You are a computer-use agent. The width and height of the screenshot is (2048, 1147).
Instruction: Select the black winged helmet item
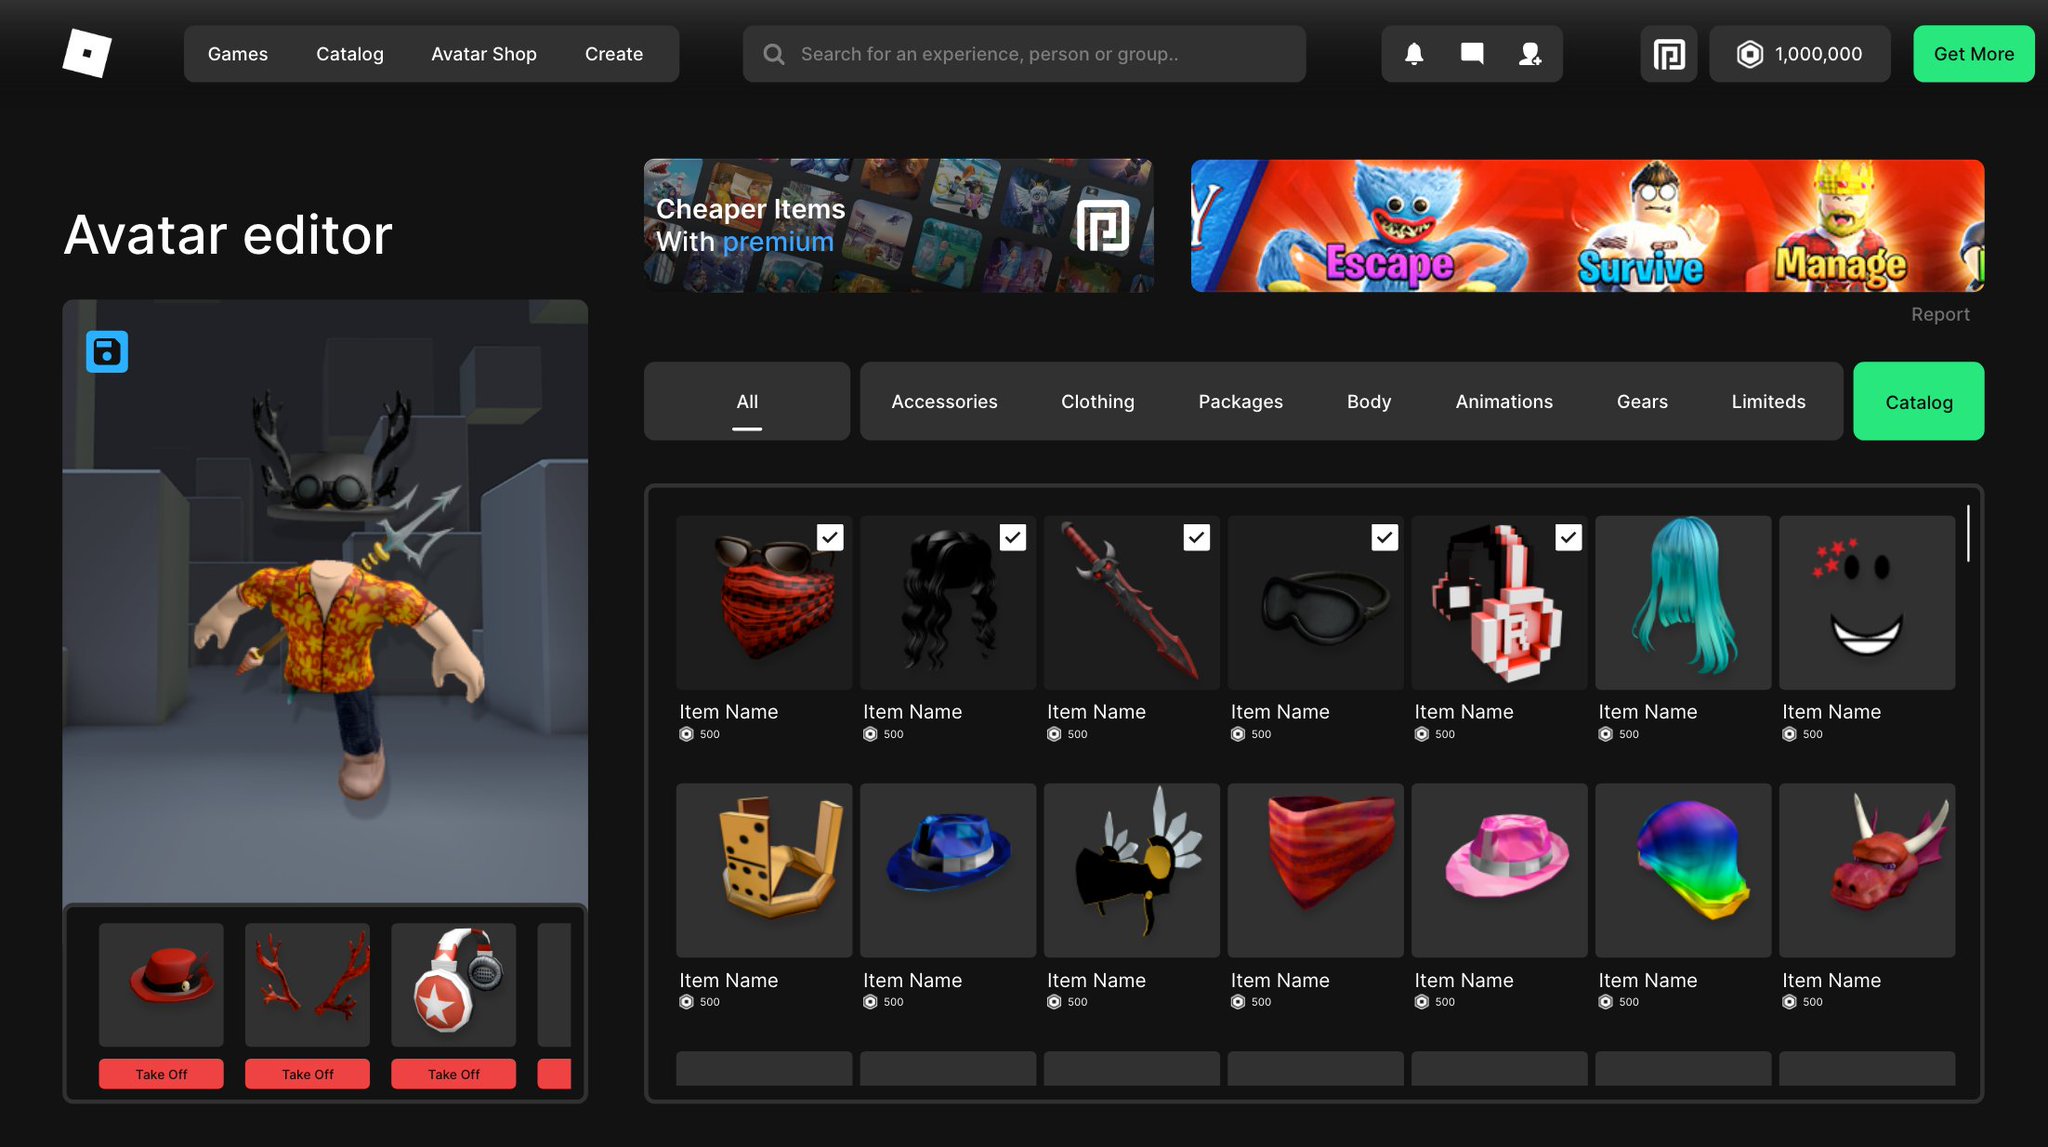(x=1132, y=870)
